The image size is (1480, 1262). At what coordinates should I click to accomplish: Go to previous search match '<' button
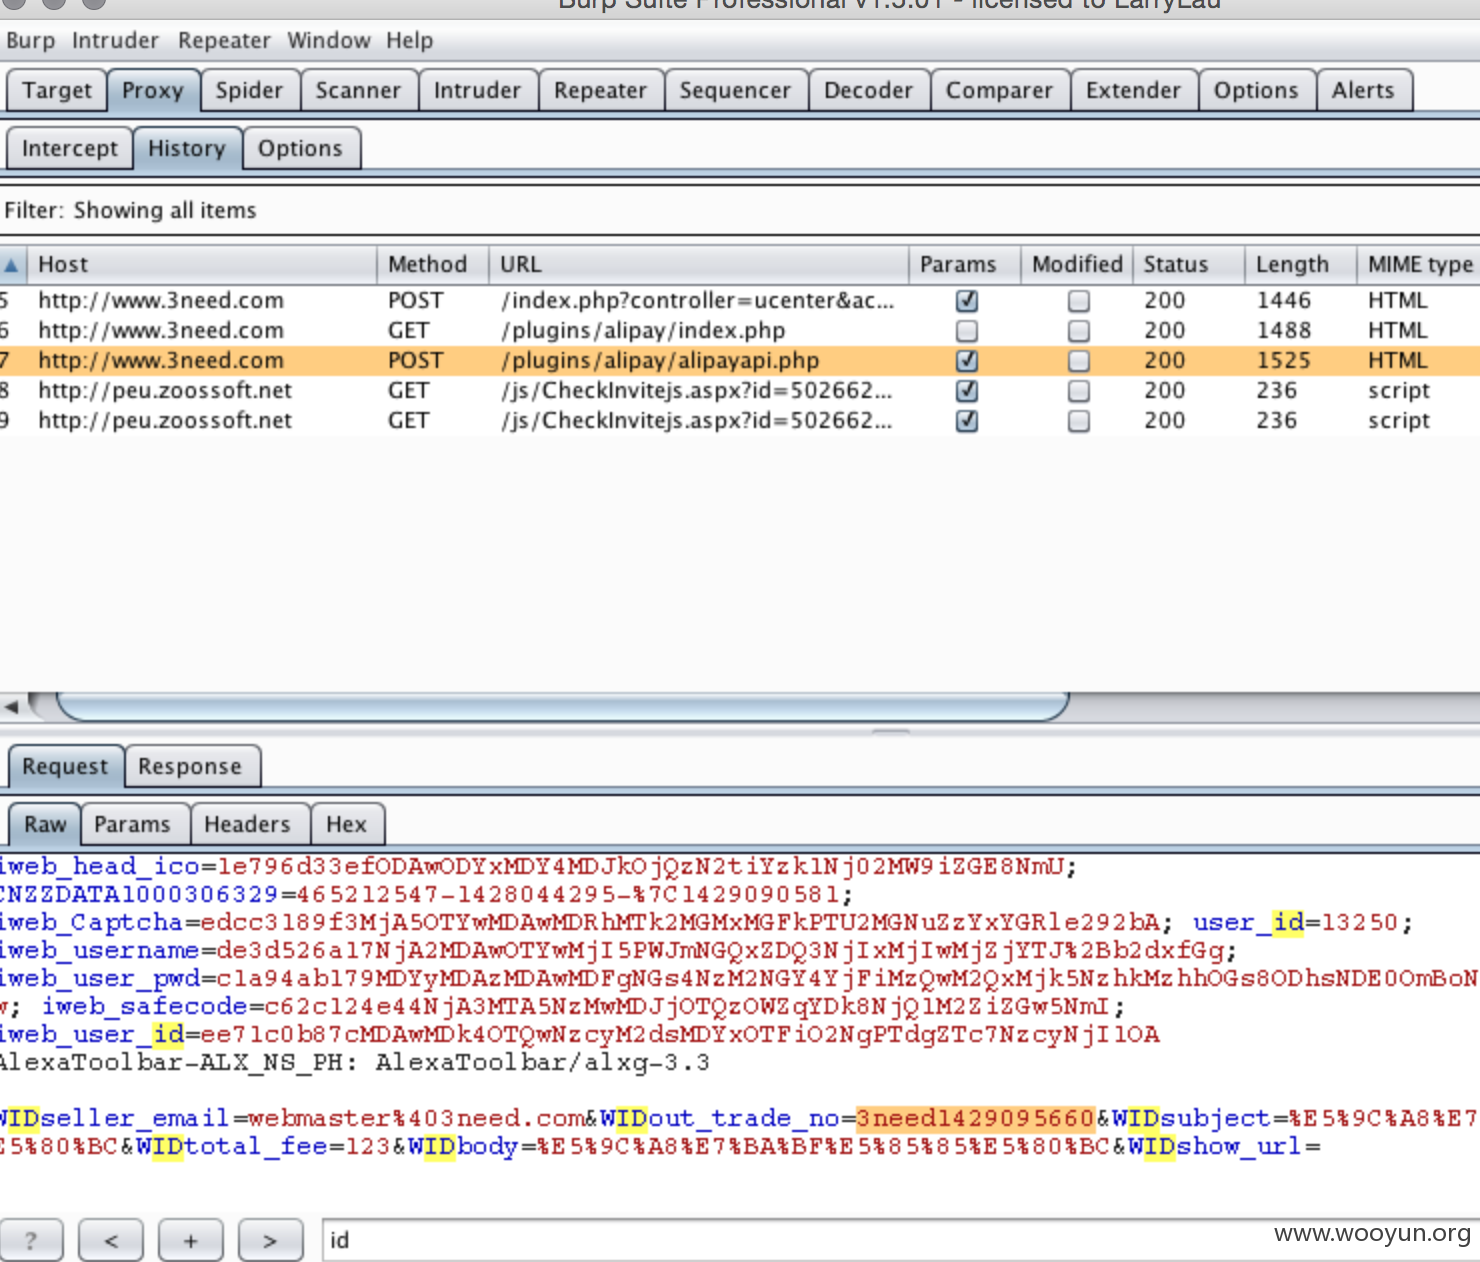(111, 1241)
